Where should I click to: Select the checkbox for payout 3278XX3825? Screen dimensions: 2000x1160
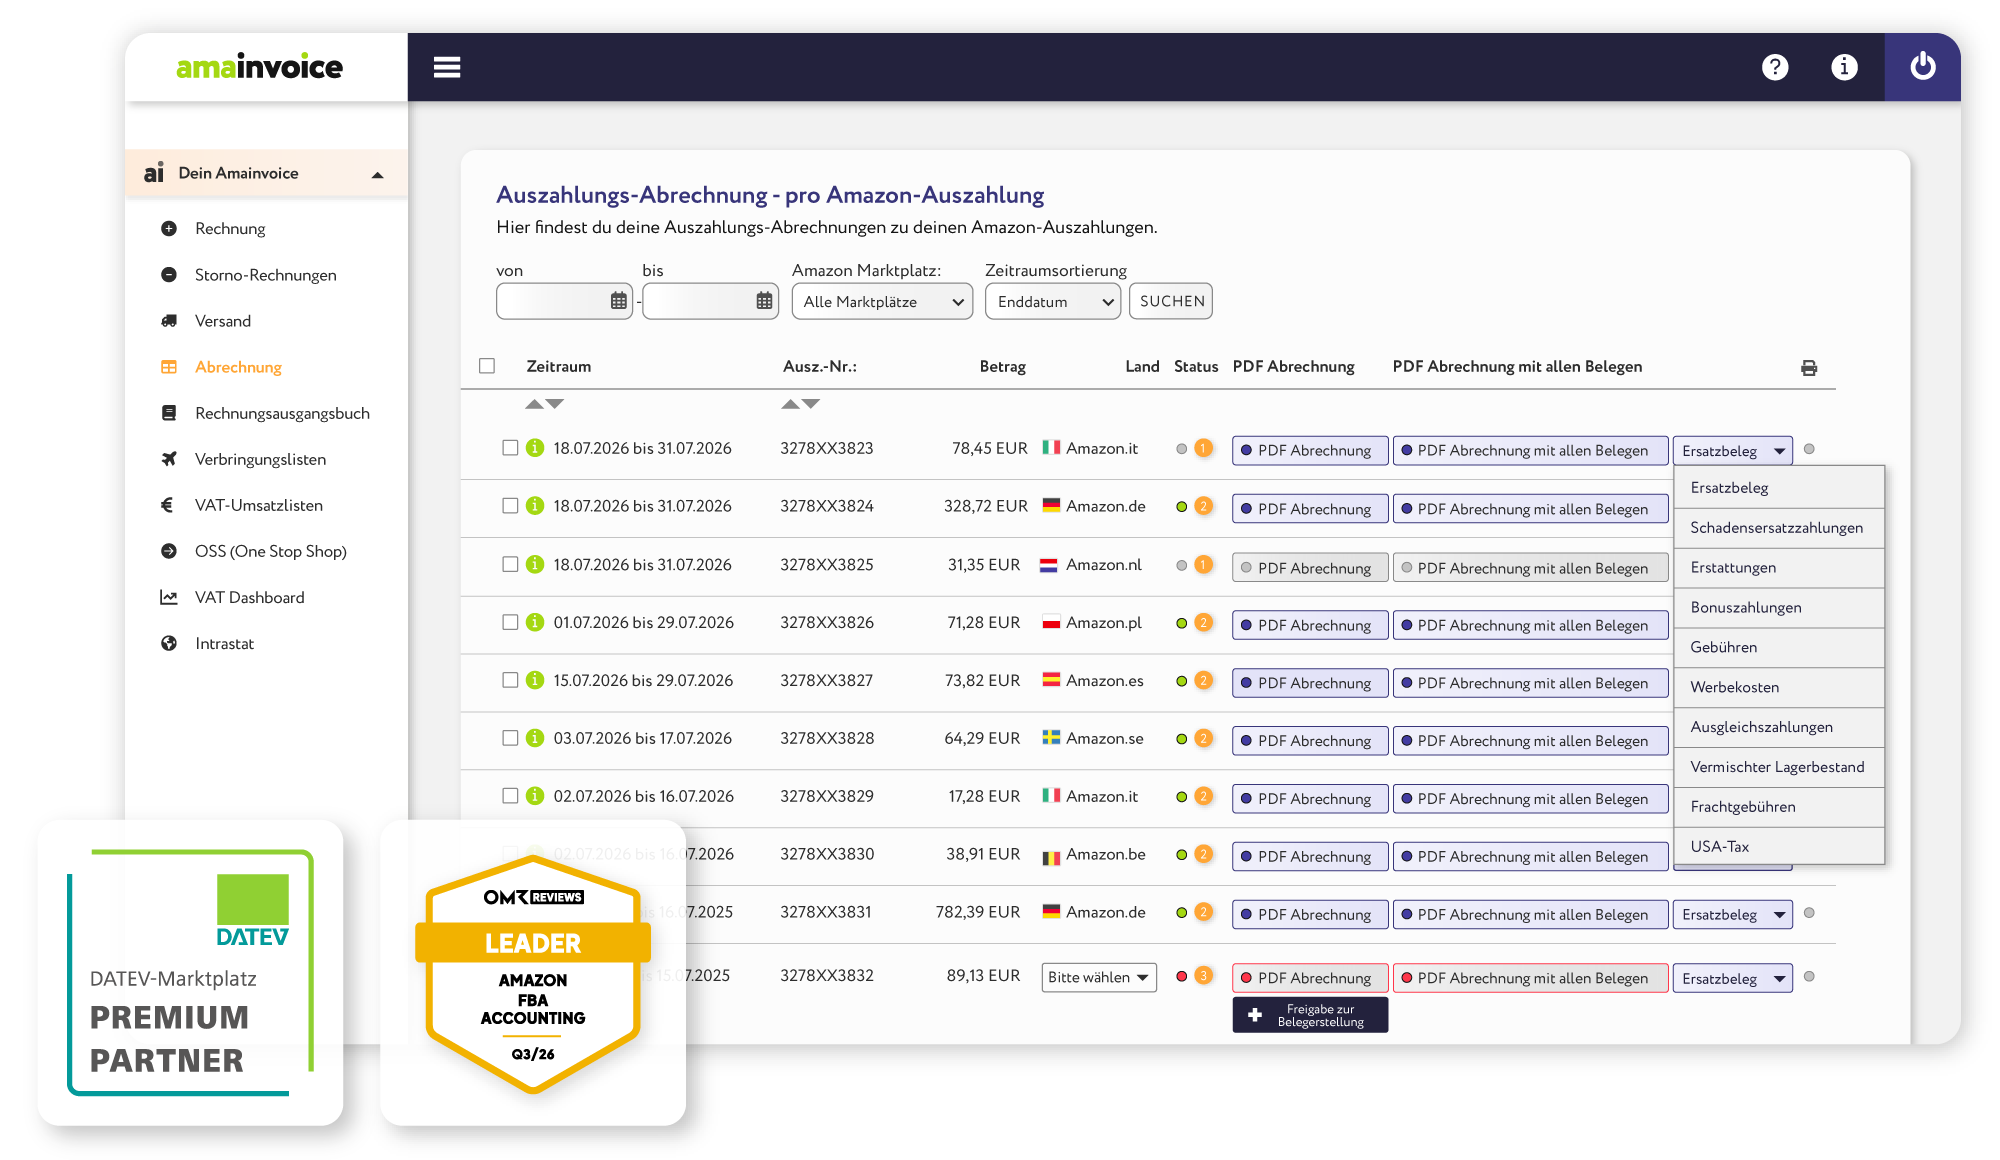point(510,564)
